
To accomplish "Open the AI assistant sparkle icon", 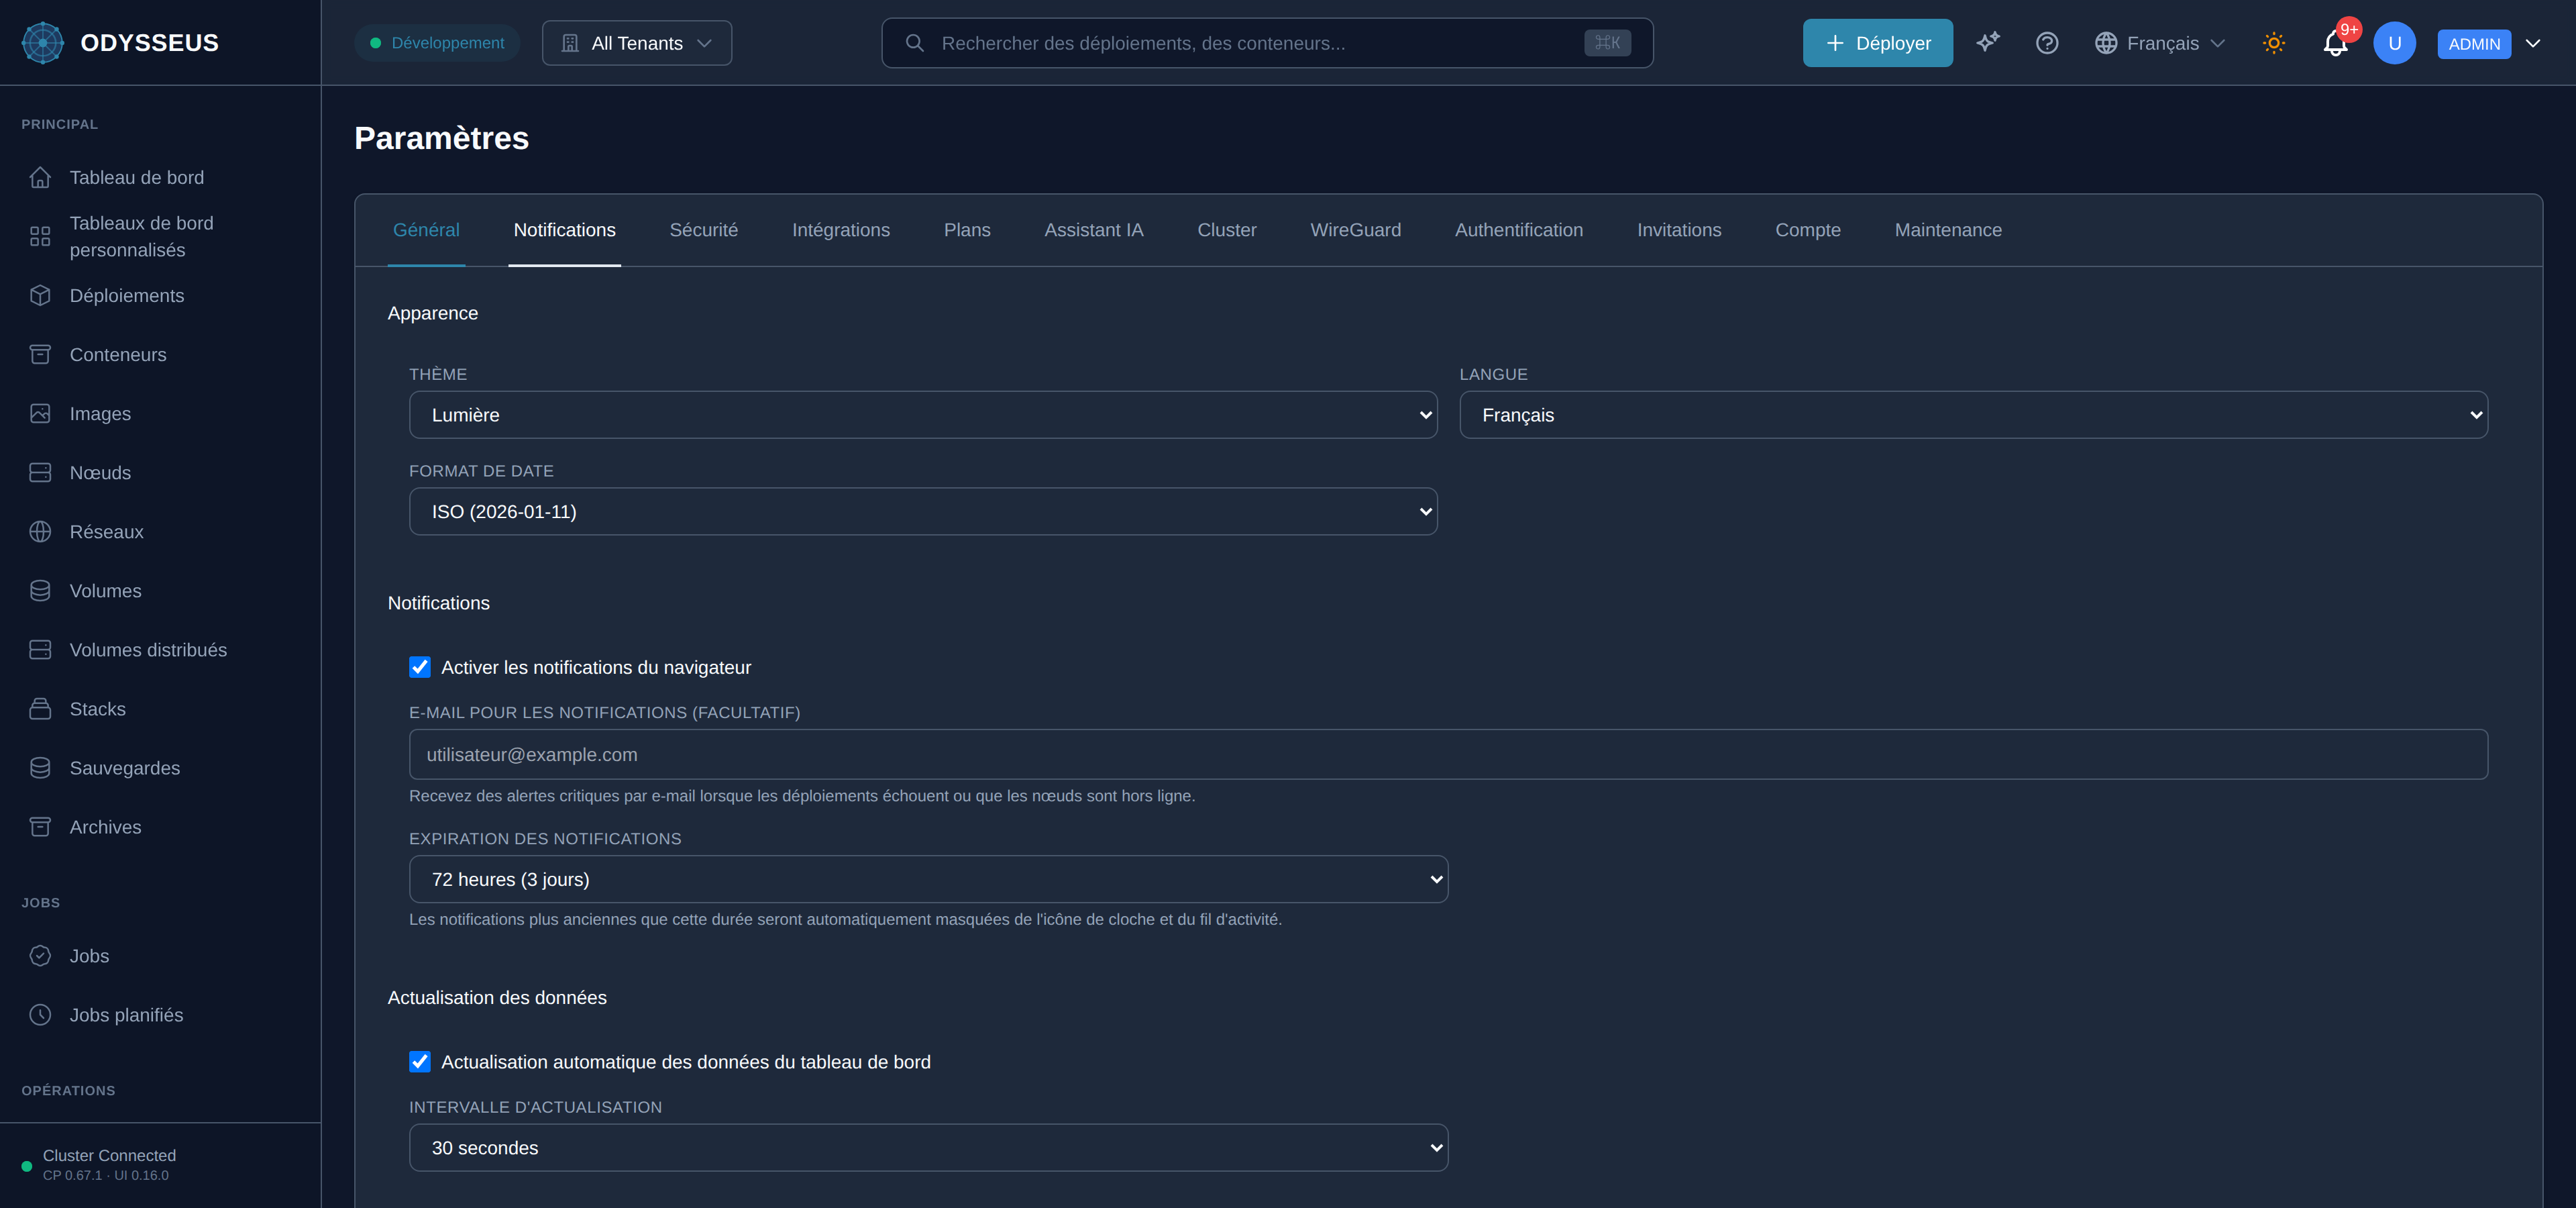I will pyautogui.click(x=1988, y=42).
